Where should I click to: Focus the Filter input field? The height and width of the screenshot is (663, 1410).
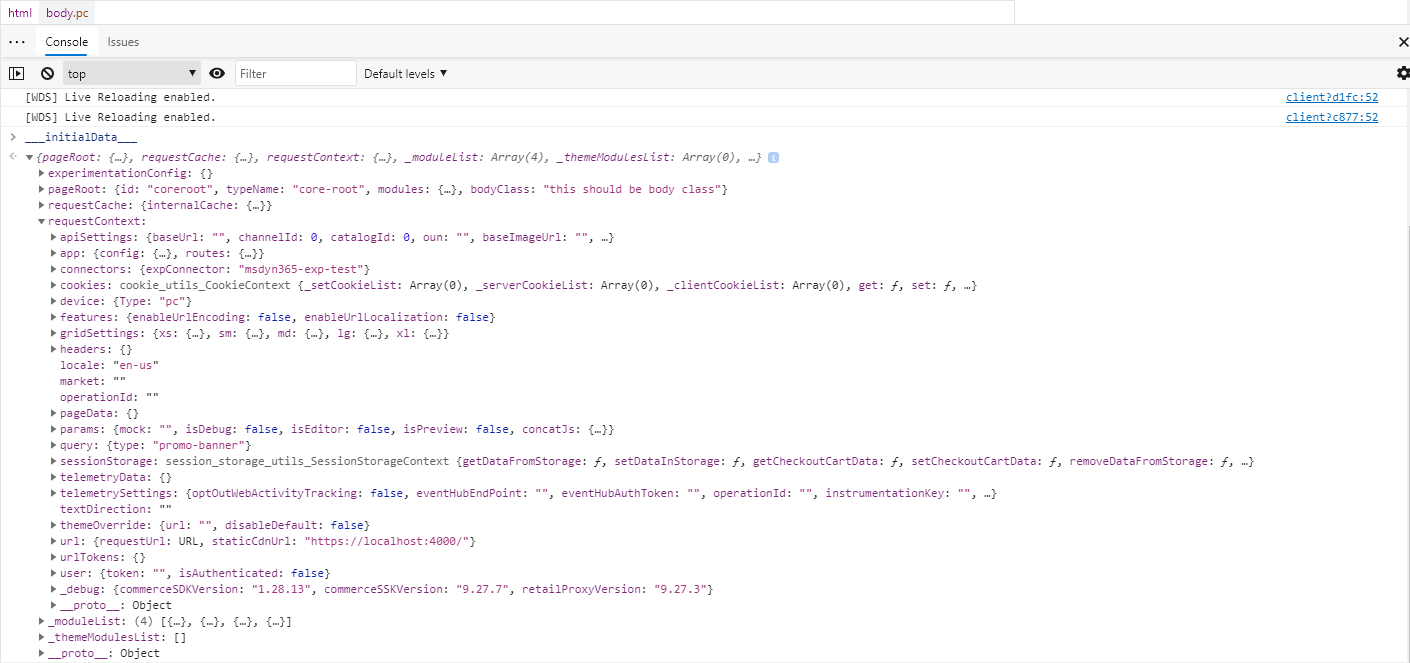296,73
